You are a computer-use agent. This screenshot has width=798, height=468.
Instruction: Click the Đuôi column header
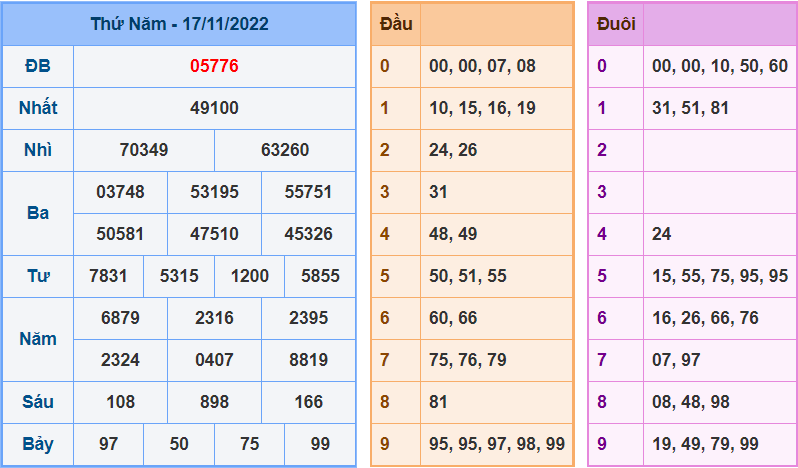616,24
